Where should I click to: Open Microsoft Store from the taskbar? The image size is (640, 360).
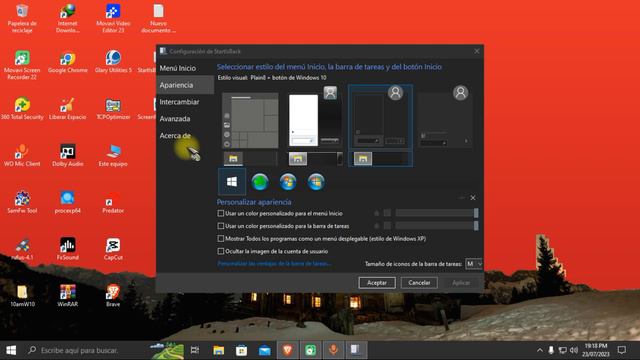click(x=242, y=350)
